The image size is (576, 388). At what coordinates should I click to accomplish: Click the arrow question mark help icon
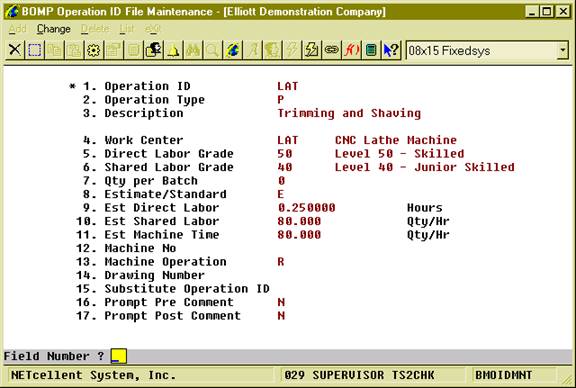coord(391,50)
